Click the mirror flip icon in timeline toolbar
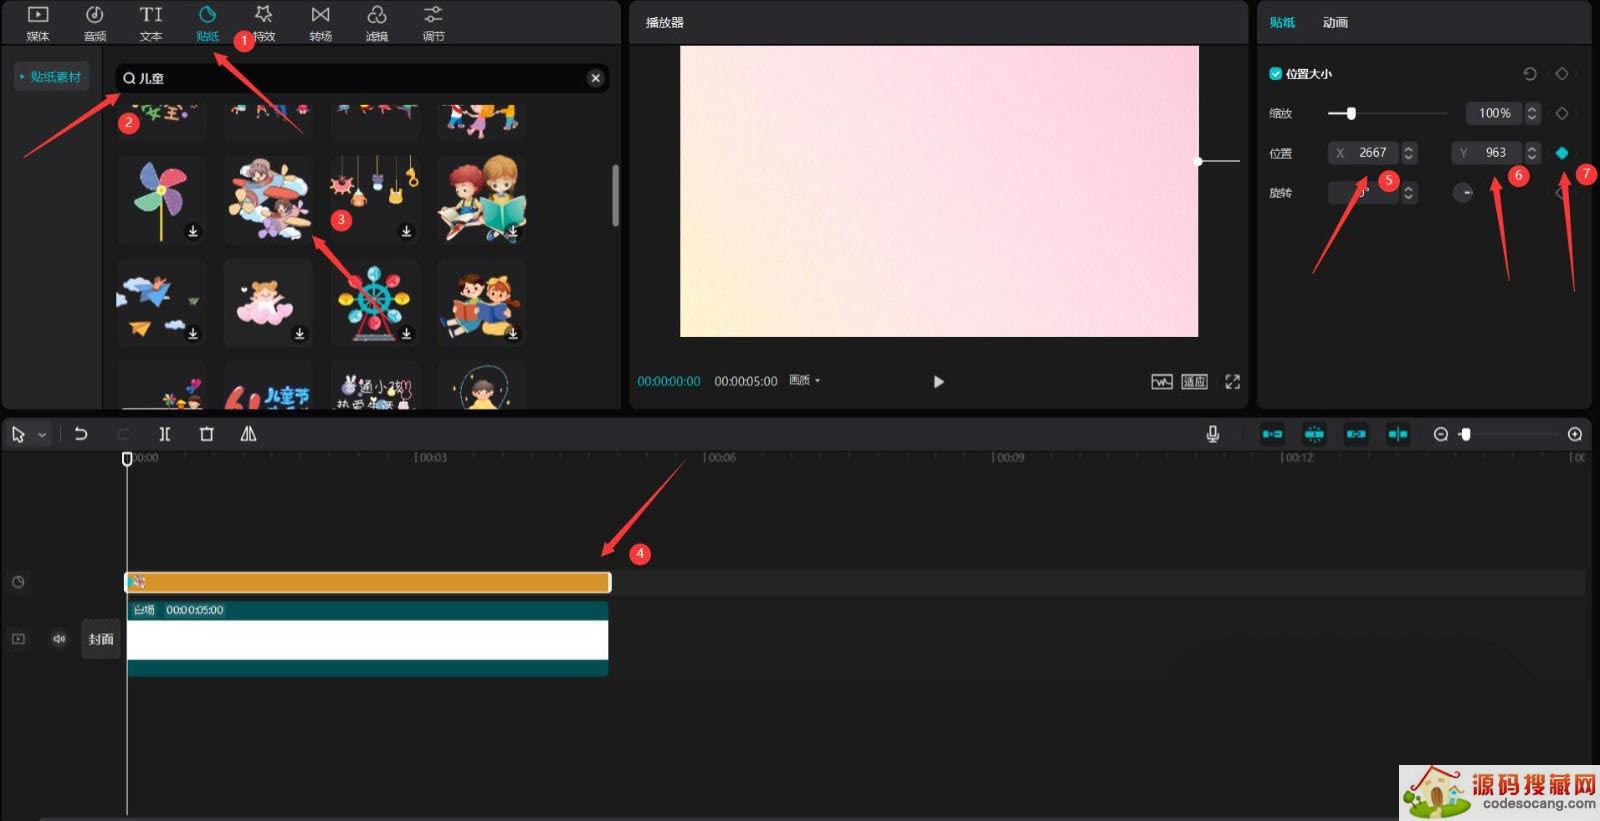This screenshot has width=1600, height=821. 248,434
